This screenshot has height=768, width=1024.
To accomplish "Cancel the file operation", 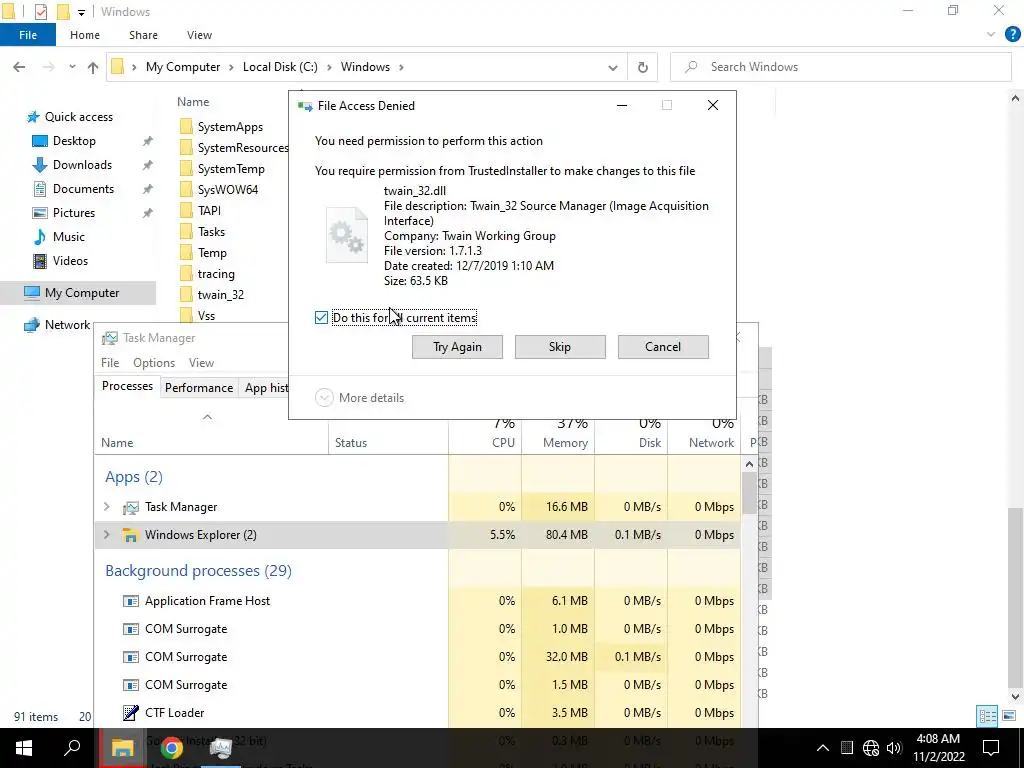I will pyautogui.click(x=663, y=347).
